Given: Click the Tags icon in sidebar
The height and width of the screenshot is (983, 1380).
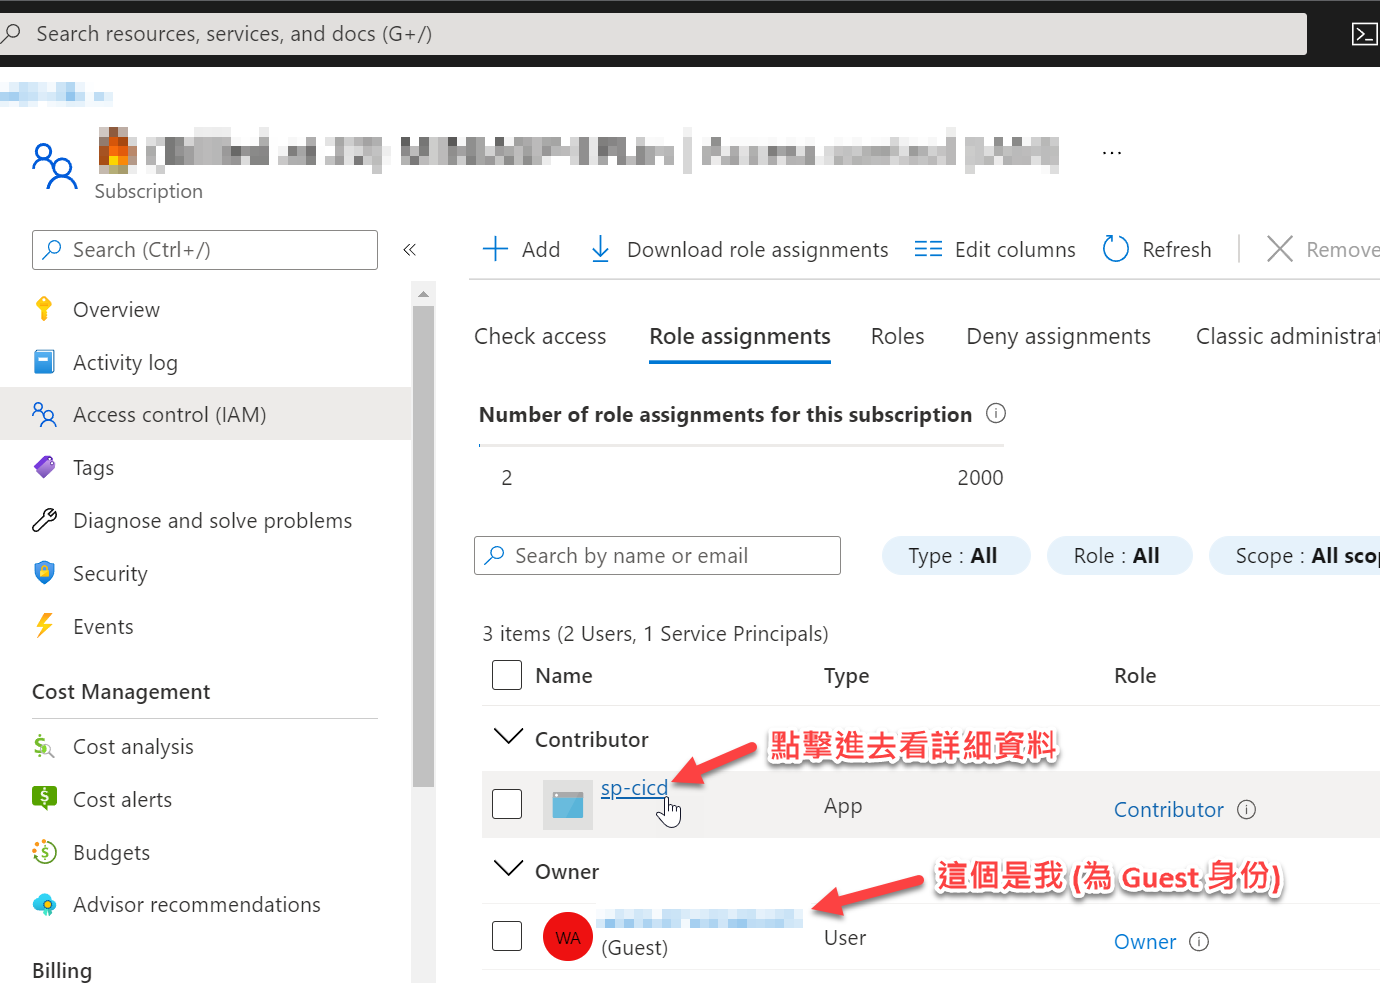Looking at the screenshot, I should coord(44,467).
